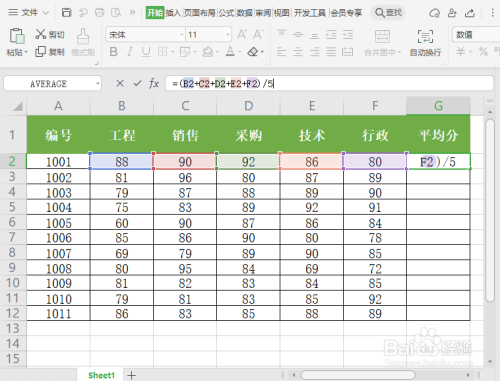Apply percent style icon
500x381 pixels.
point(483,52)
